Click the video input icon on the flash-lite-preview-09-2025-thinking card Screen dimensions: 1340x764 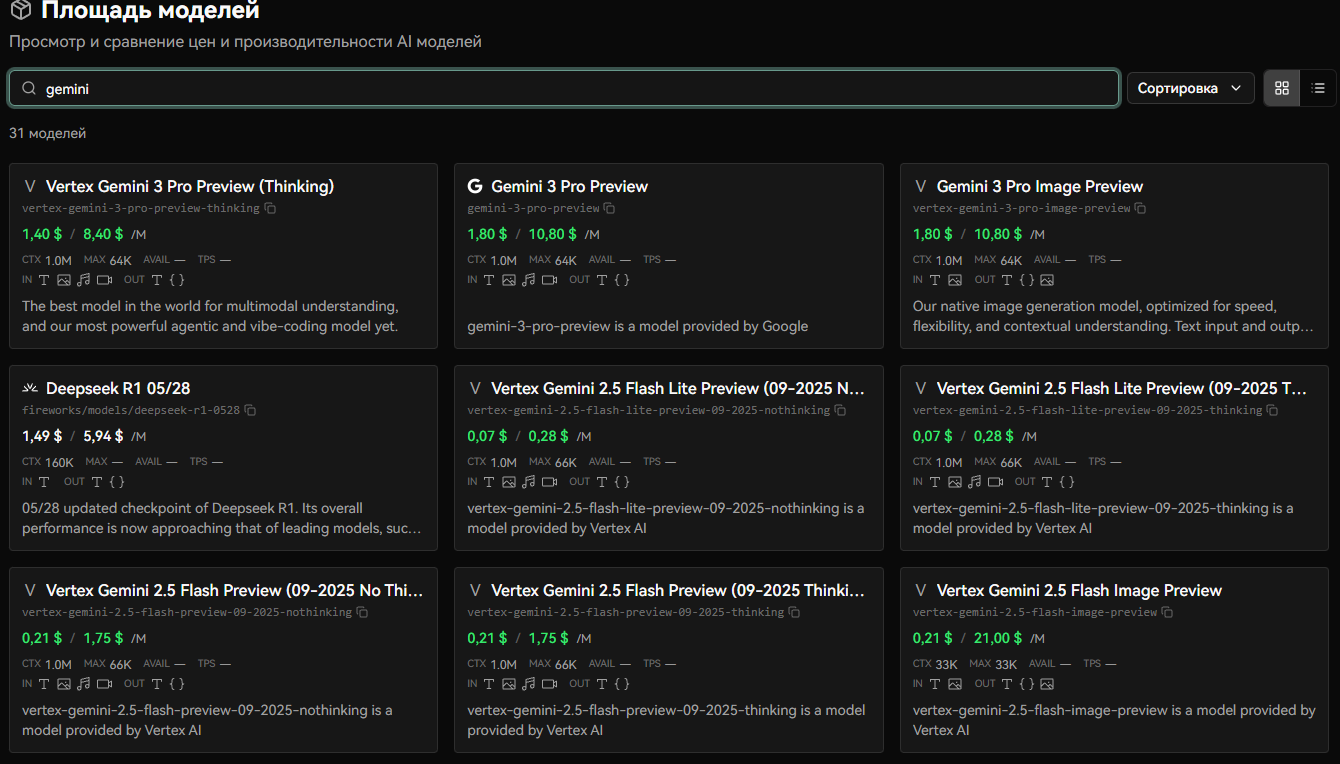[995, 482]
